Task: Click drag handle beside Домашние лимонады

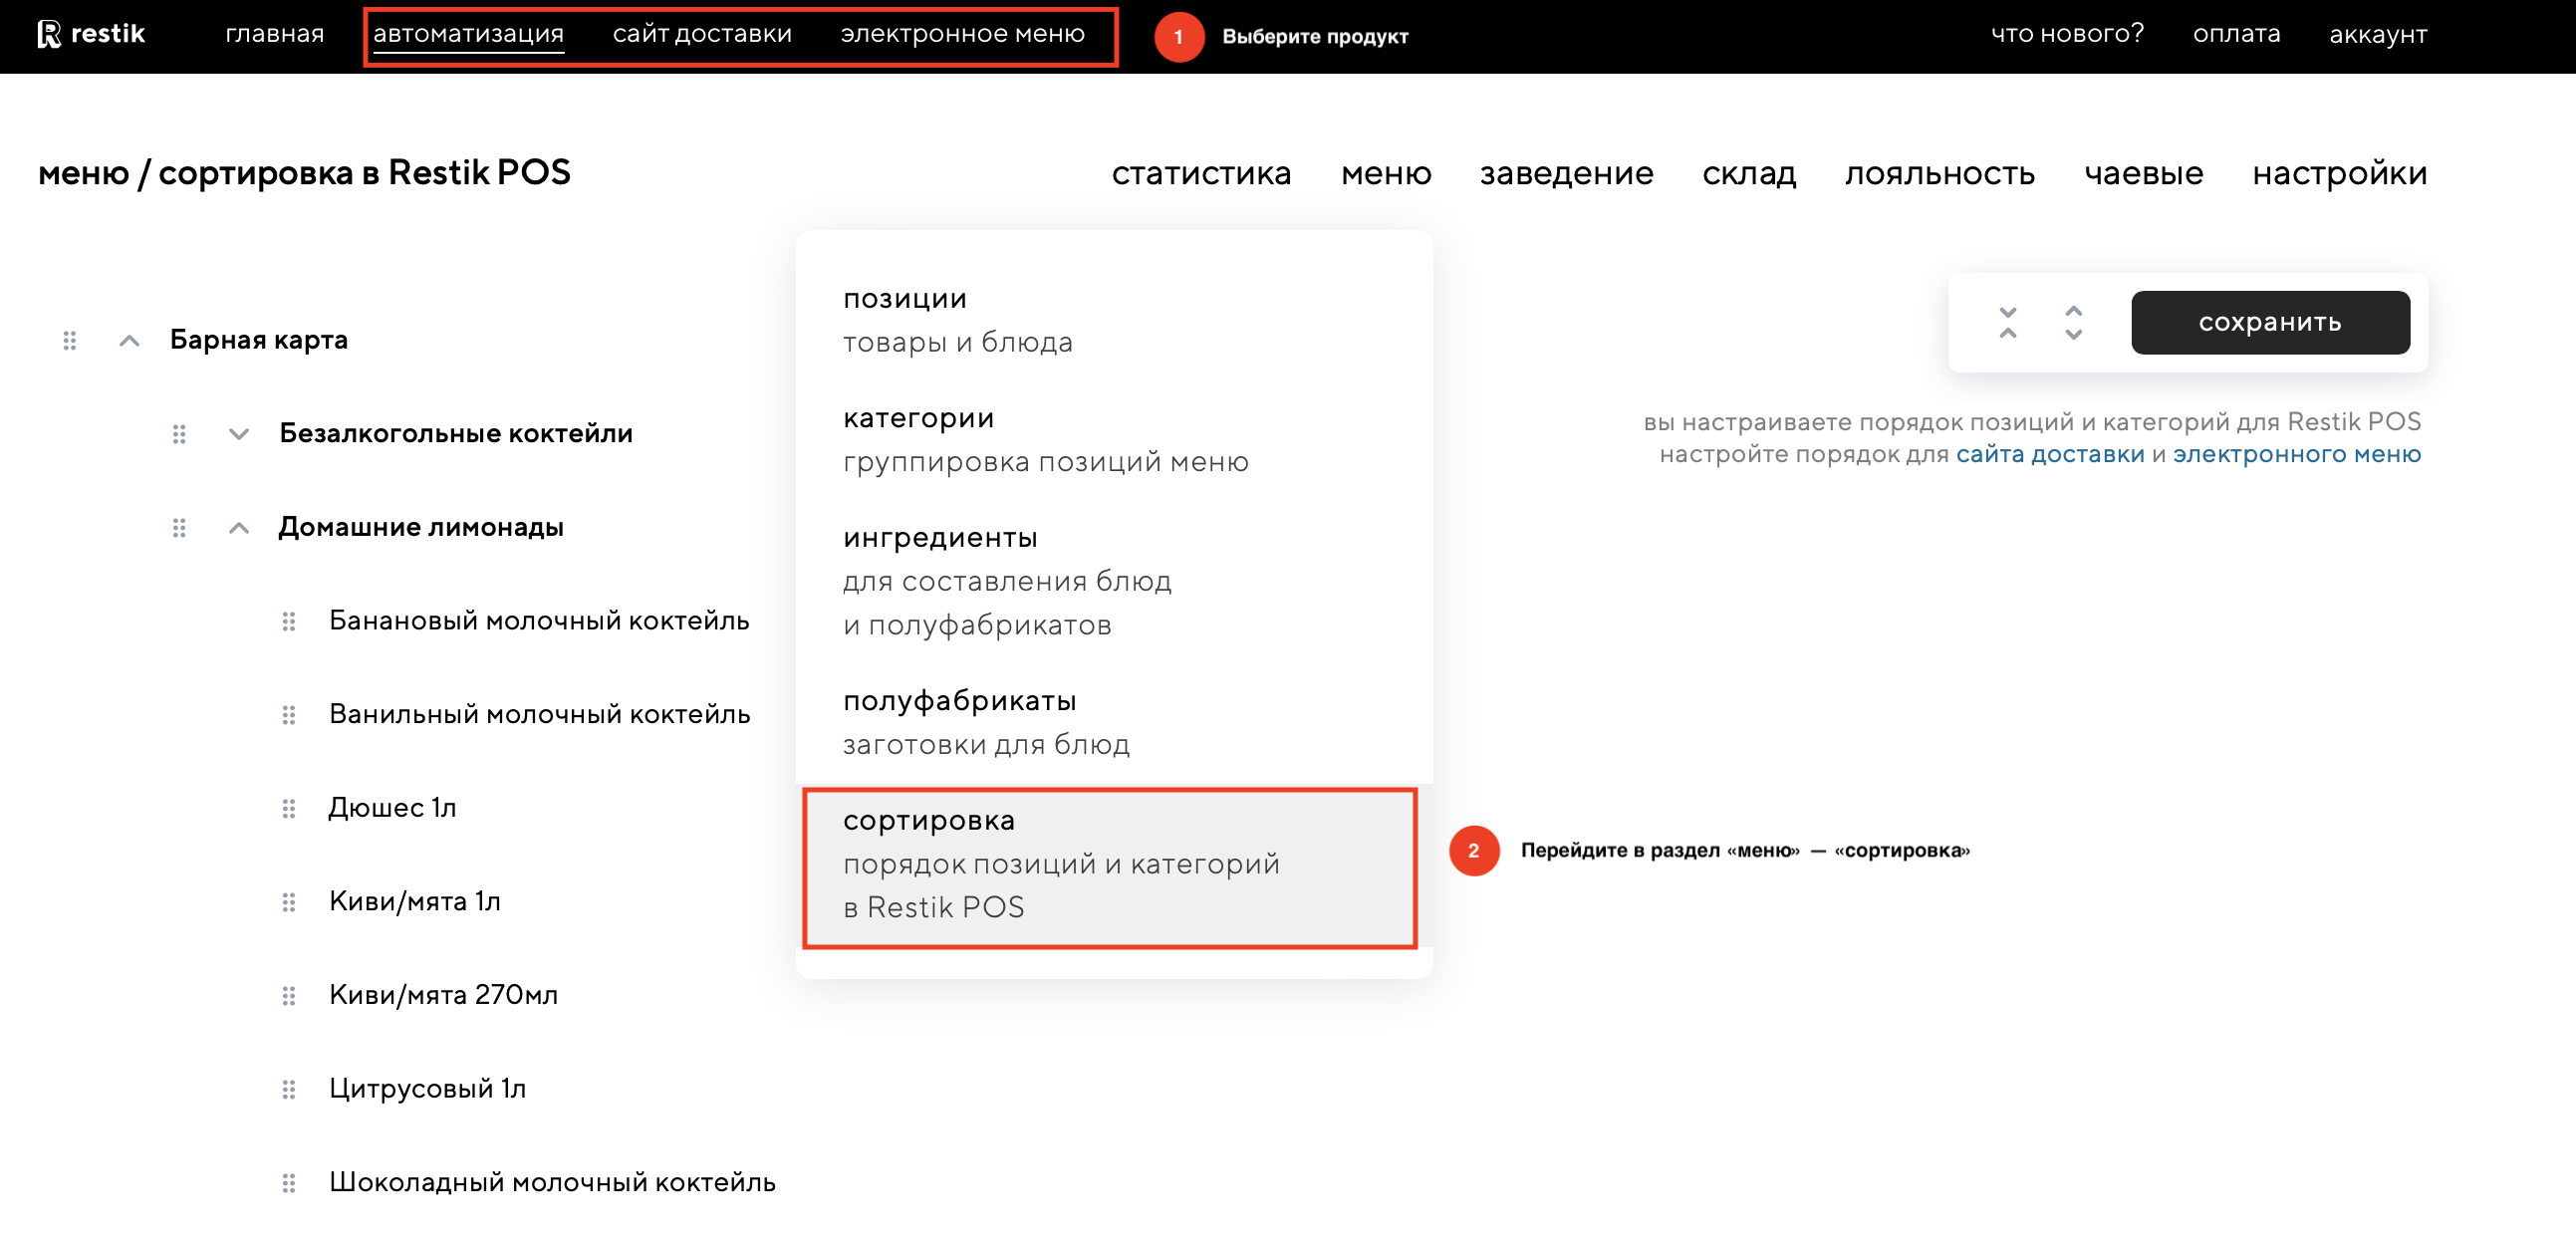Action: coord(179,527)
